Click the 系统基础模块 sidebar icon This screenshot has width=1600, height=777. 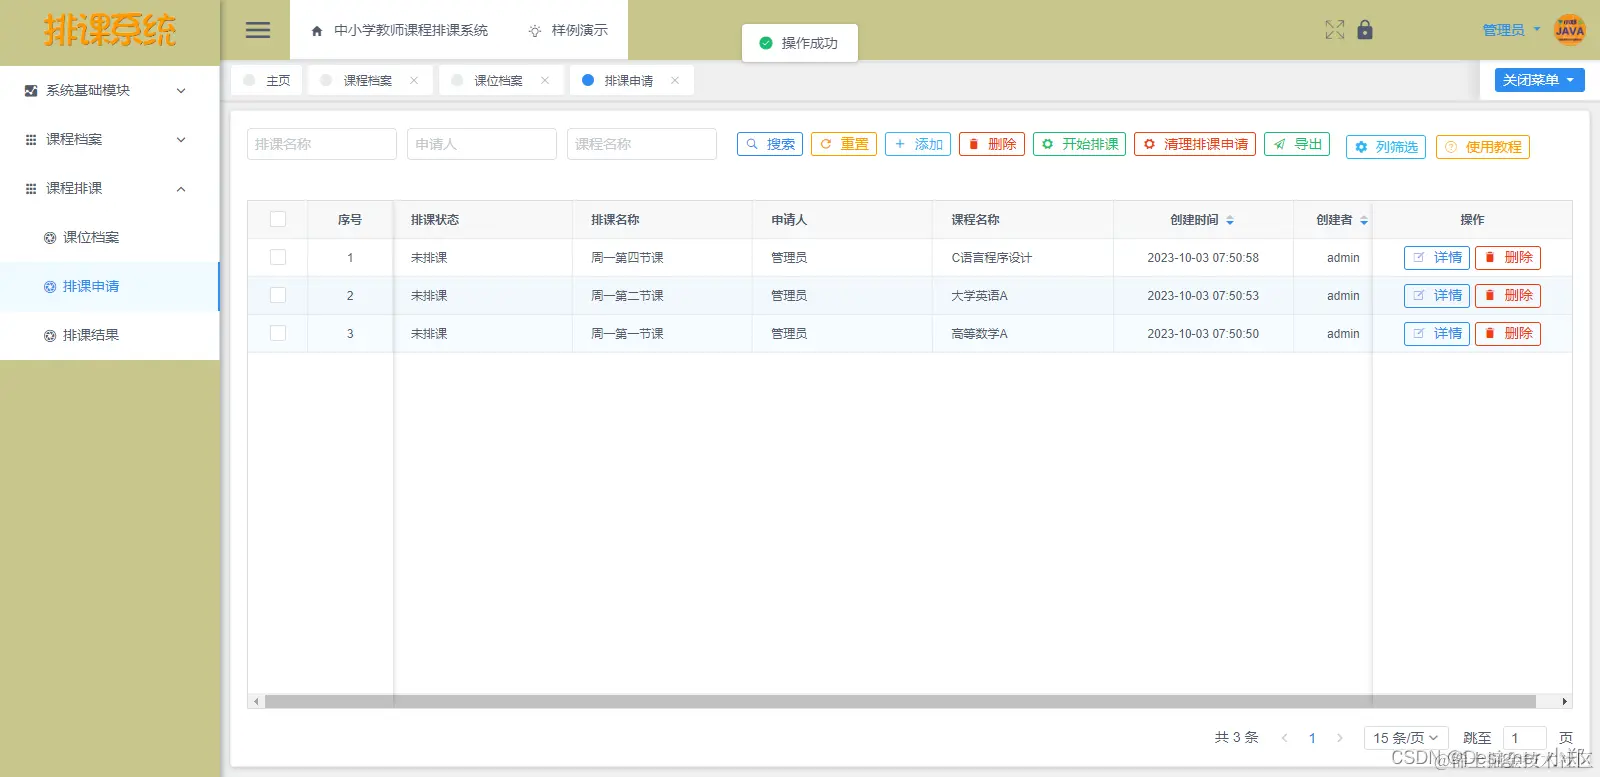tap(31, 91)
